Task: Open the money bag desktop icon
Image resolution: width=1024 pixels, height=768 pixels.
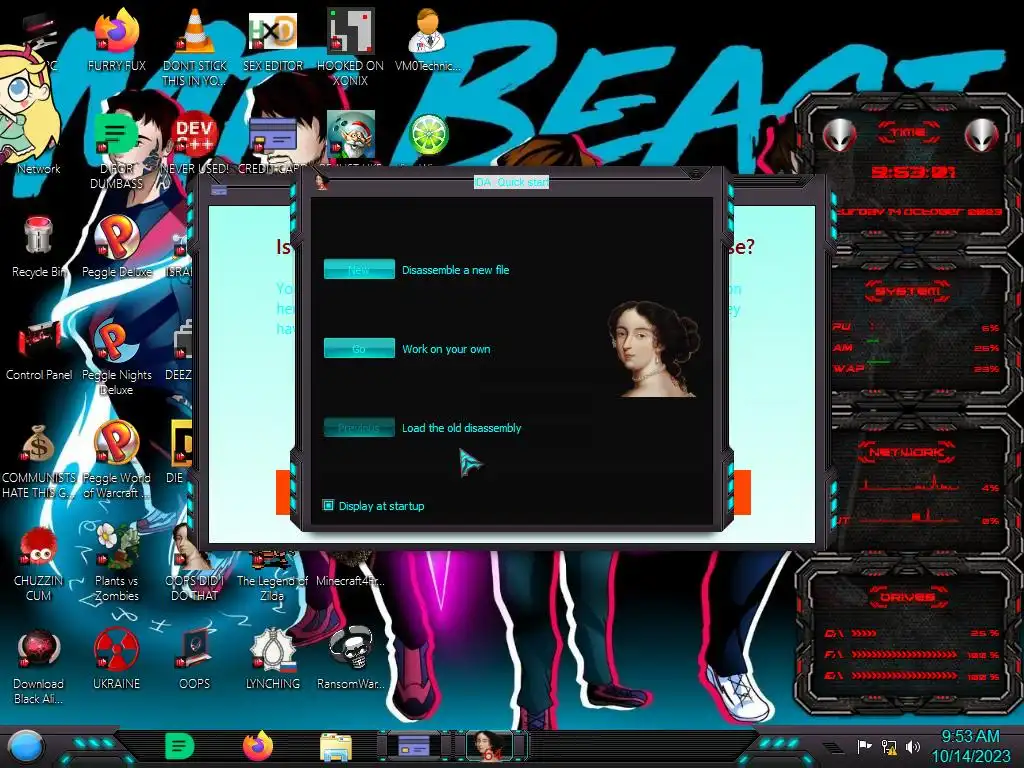Action: [38, 444]
